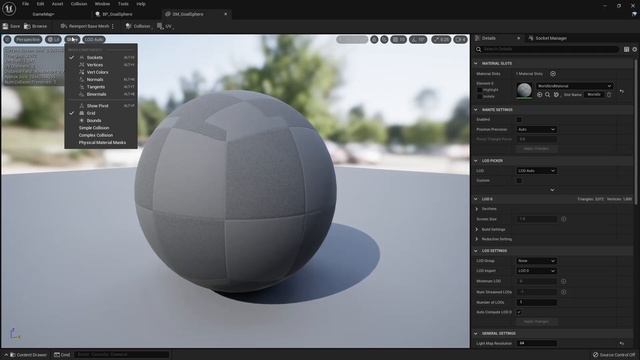Toggle Sockets in Show menu
This screenshot has height=360, width=640.
click(101, 58)
